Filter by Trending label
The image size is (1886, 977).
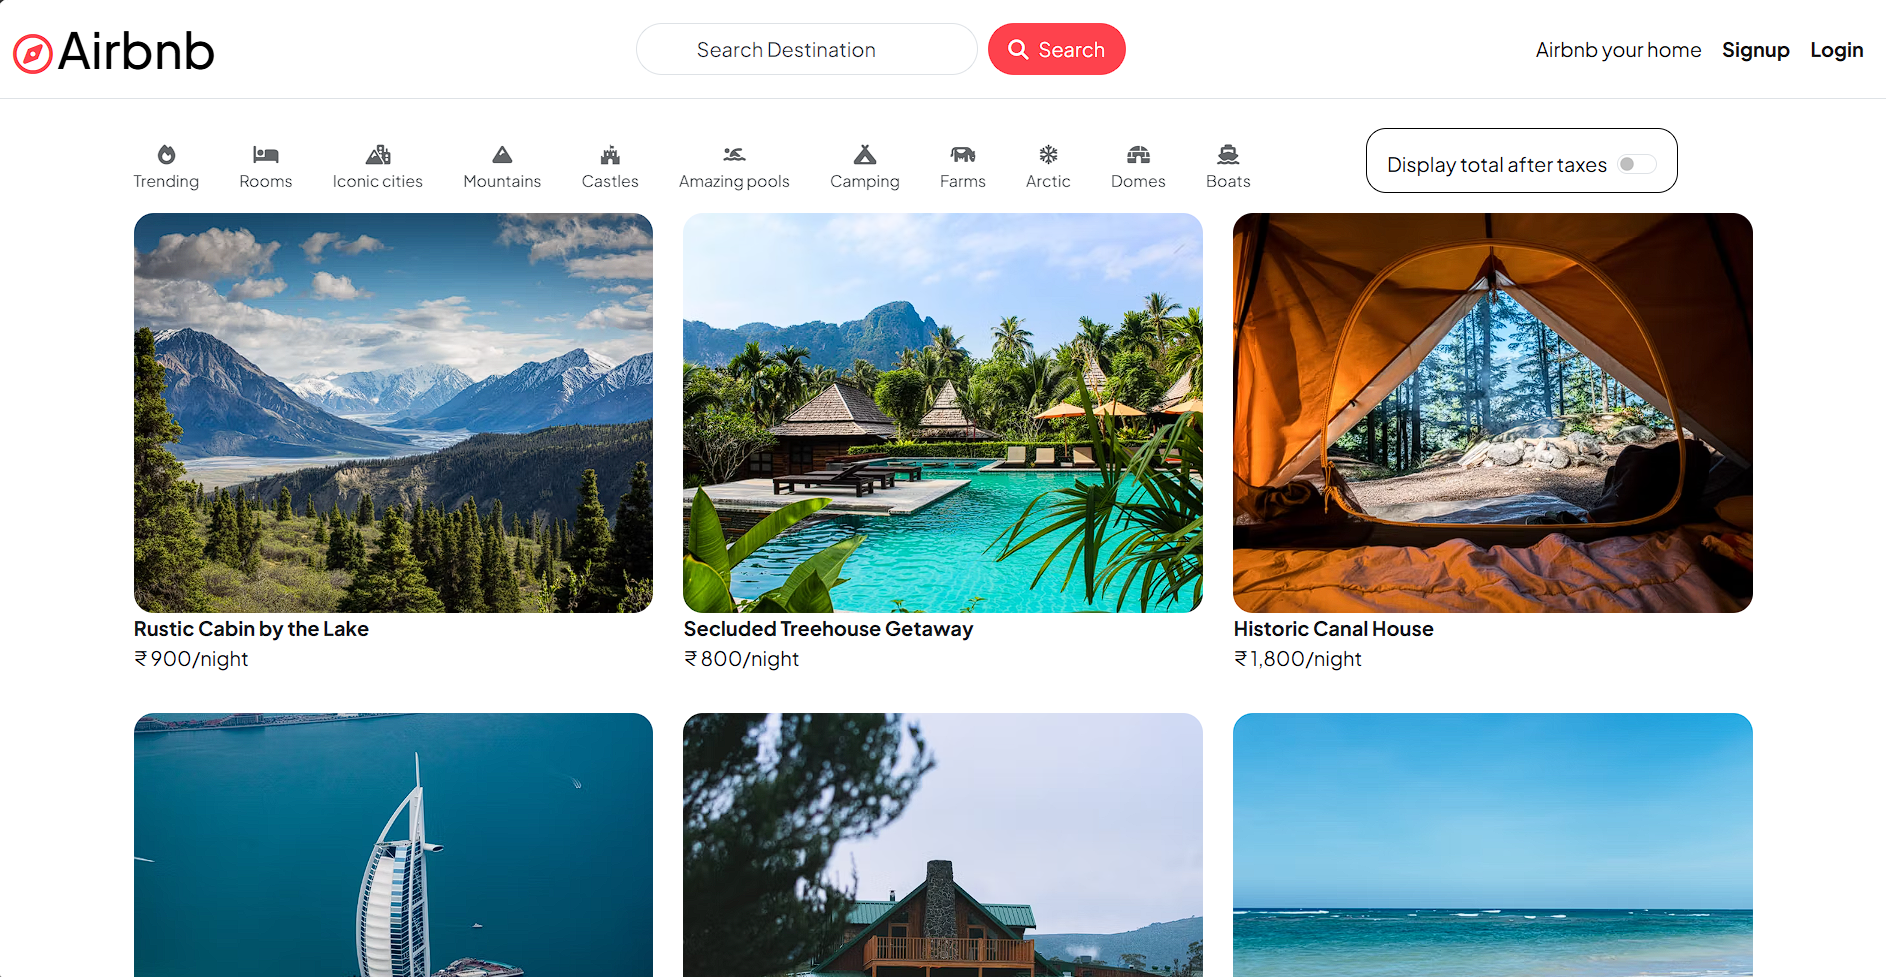click(166, 181)
